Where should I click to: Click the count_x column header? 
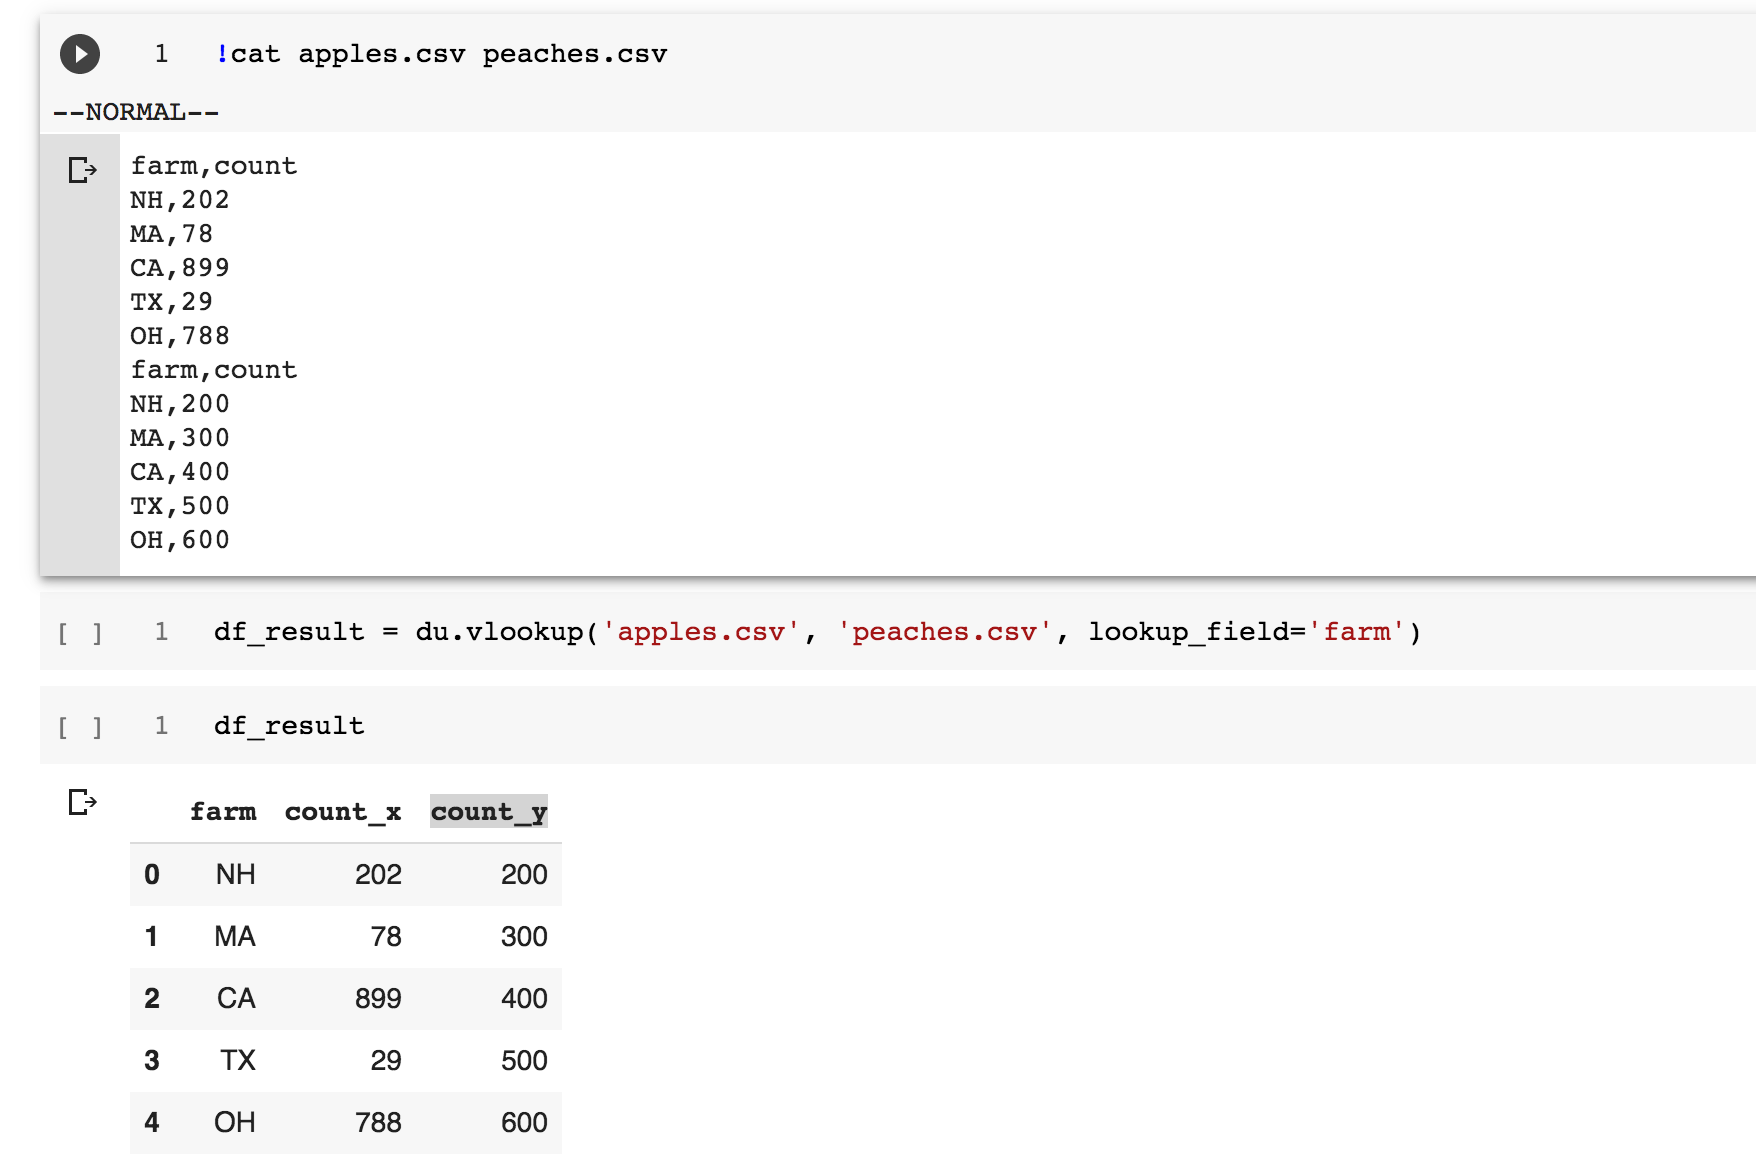point(343,812)
